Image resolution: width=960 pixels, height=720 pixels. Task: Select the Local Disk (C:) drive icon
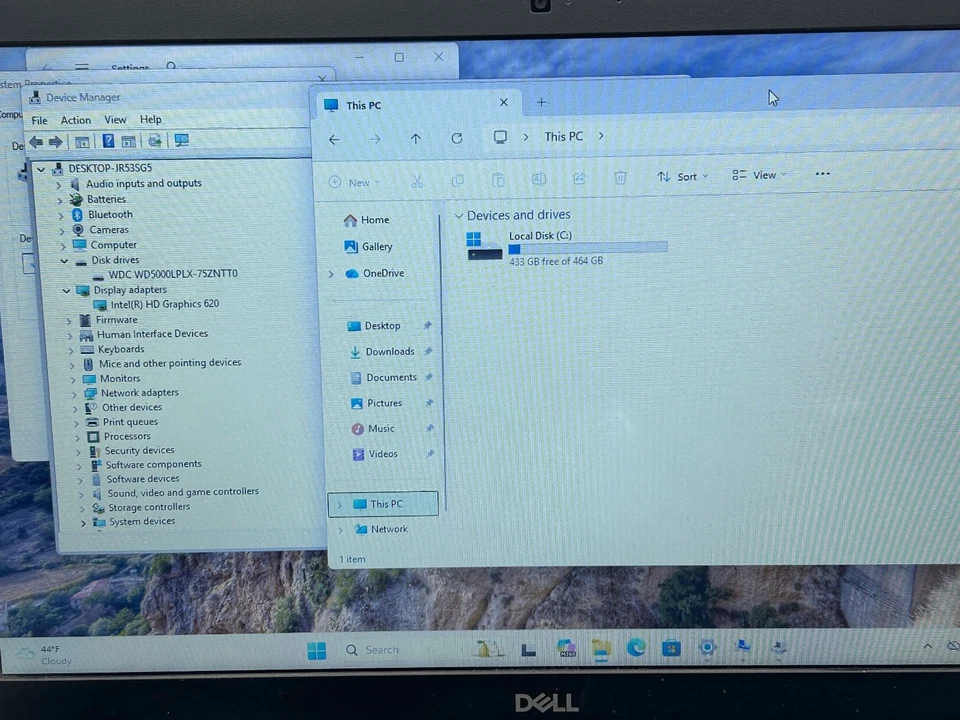click(x=484, y=246)
